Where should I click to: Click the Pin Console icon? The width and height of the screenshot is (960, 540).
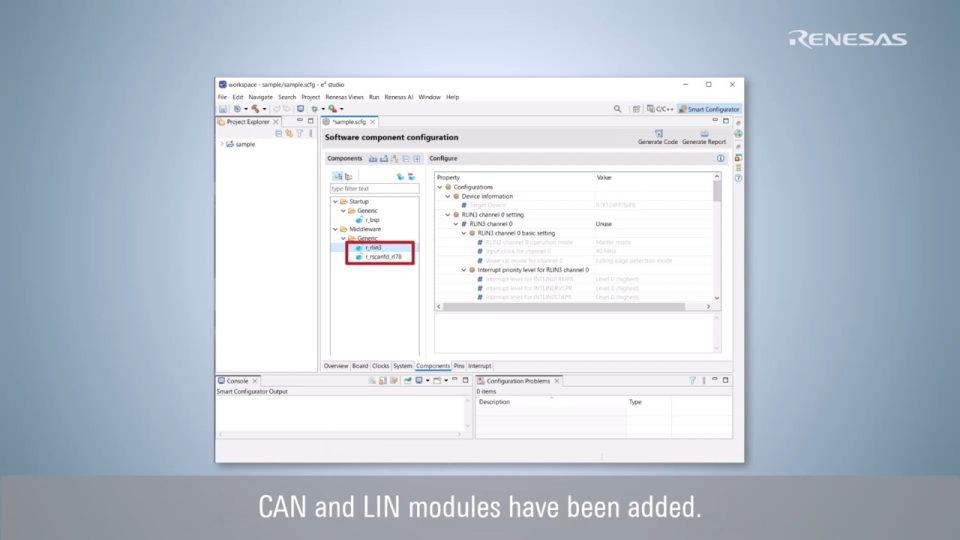pyautogui.click(x=407, y=381)
